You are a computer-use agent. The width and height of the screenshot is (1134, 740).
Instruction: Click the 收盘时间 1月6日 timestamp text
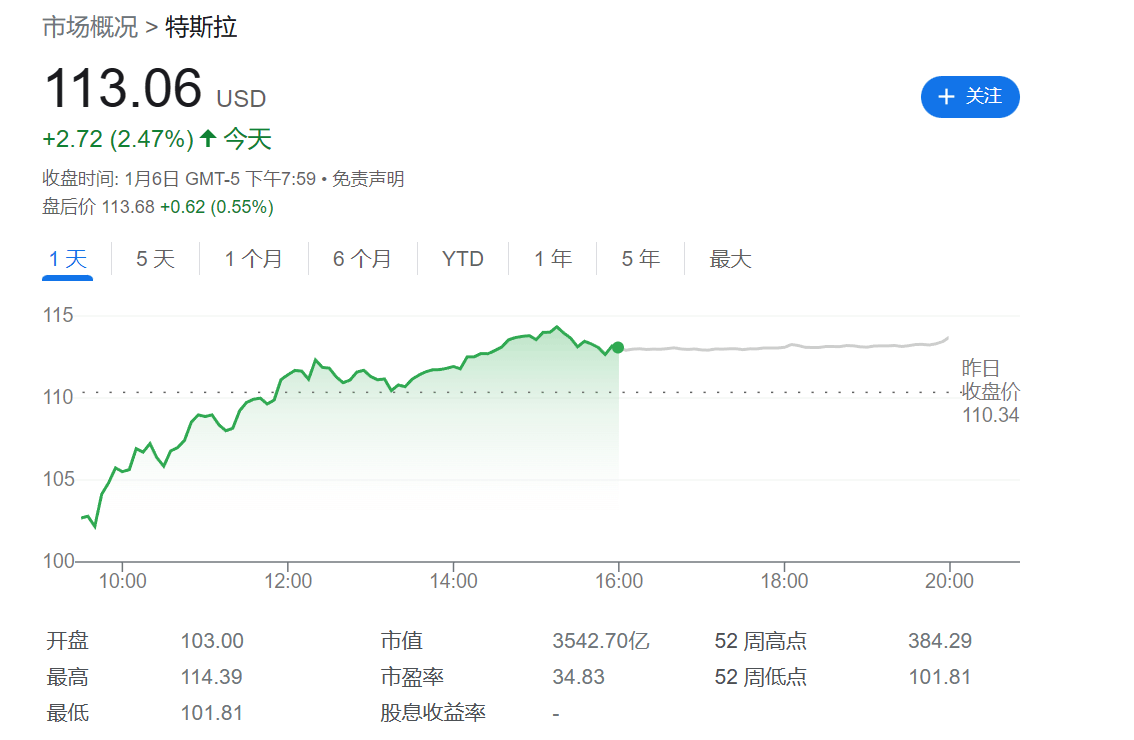(x=179, y=179)
